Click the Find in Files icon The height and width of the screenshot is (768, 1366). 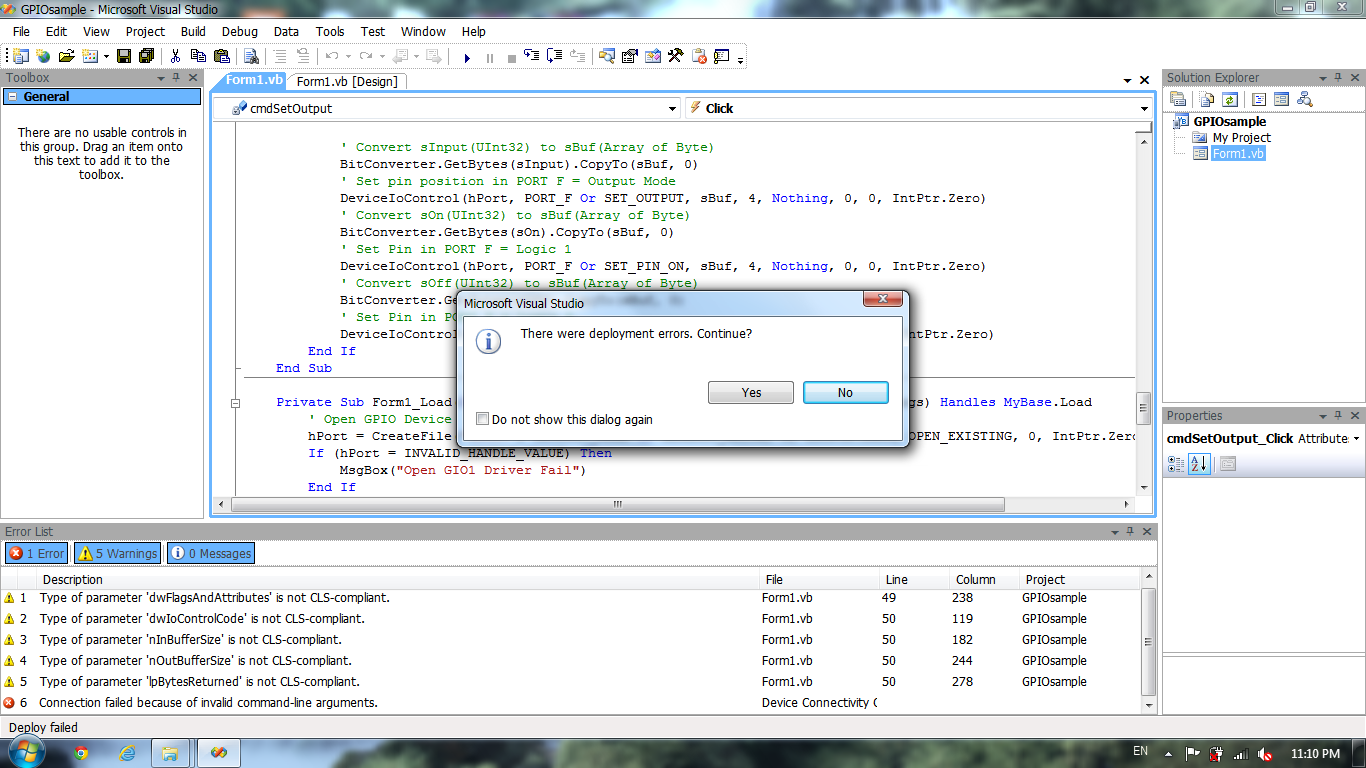[x=251, y=56]
